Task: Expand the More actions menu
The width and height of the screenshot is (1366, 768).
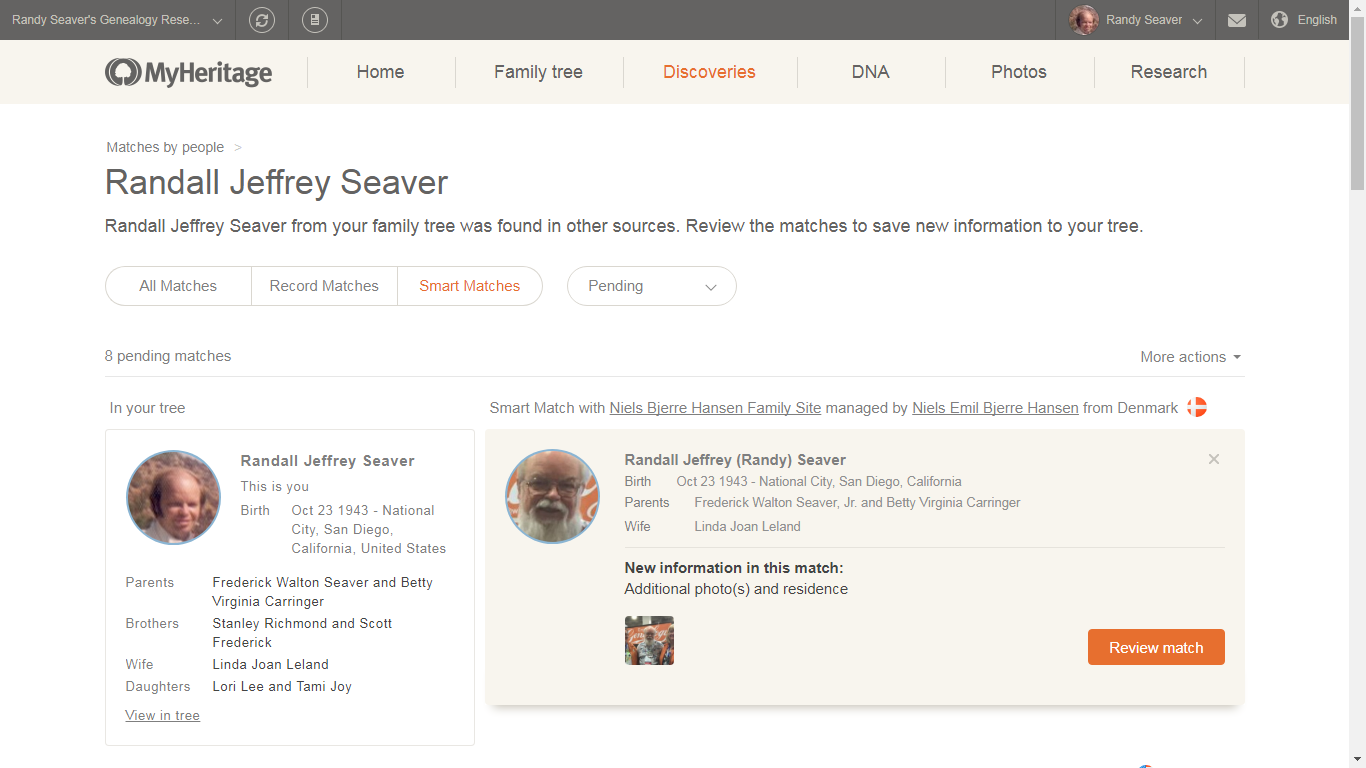Action: click(1191, 357)
